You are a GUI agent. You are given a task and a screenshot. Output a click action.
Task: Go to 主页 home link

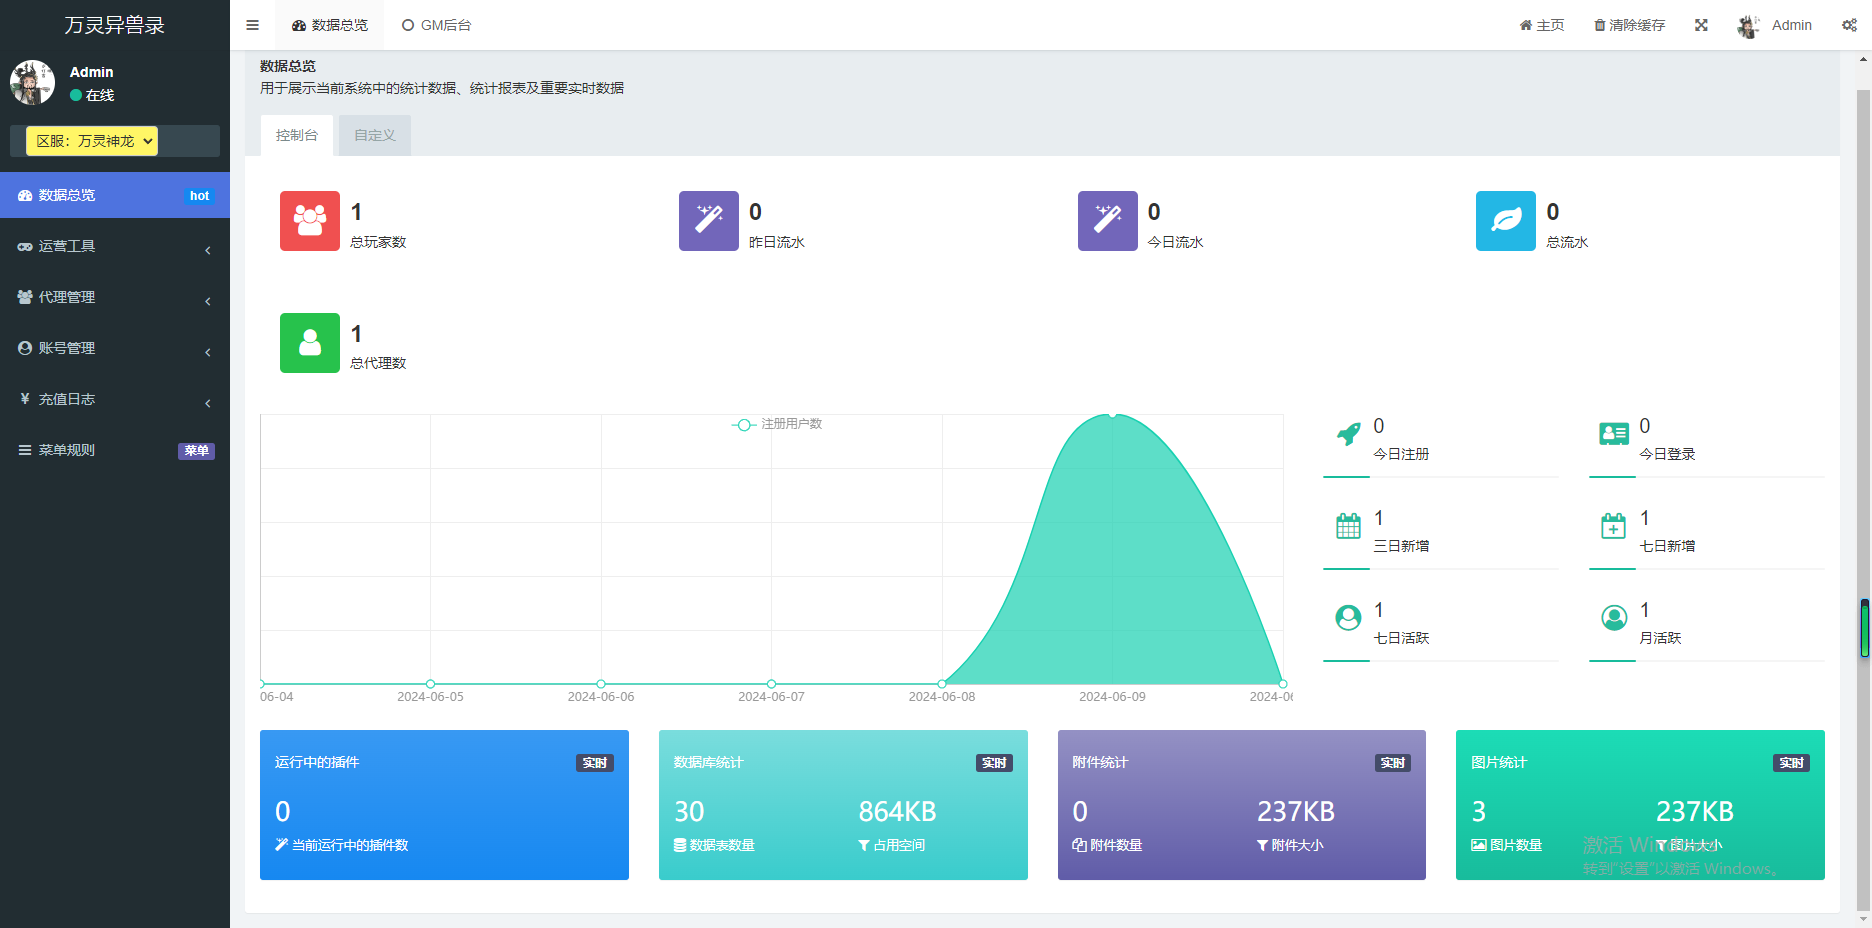point(1542,25)
